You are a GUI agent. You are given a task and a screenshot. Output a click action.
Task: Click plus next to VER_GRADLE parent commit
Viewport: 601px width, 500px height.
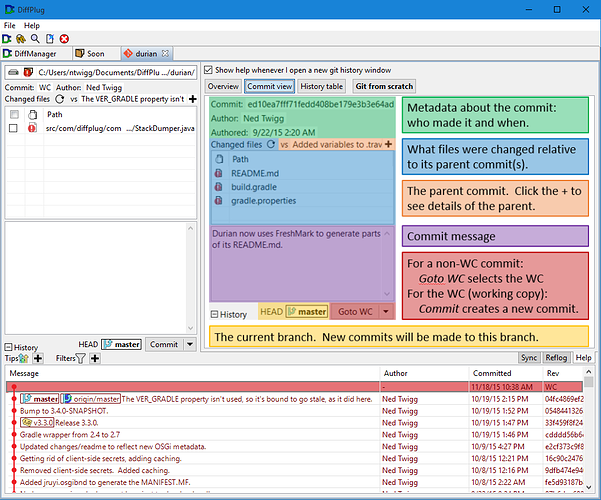[193, 99]
